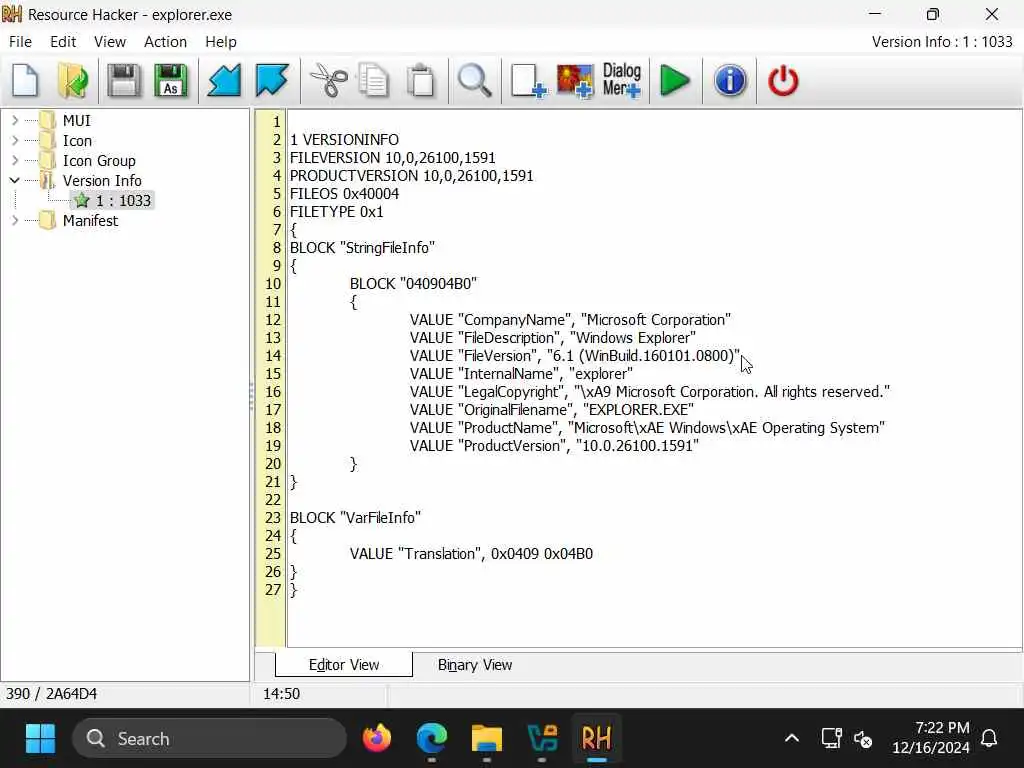
Task: Add image resource using the flower-picture icon
Action: [575, 81]
